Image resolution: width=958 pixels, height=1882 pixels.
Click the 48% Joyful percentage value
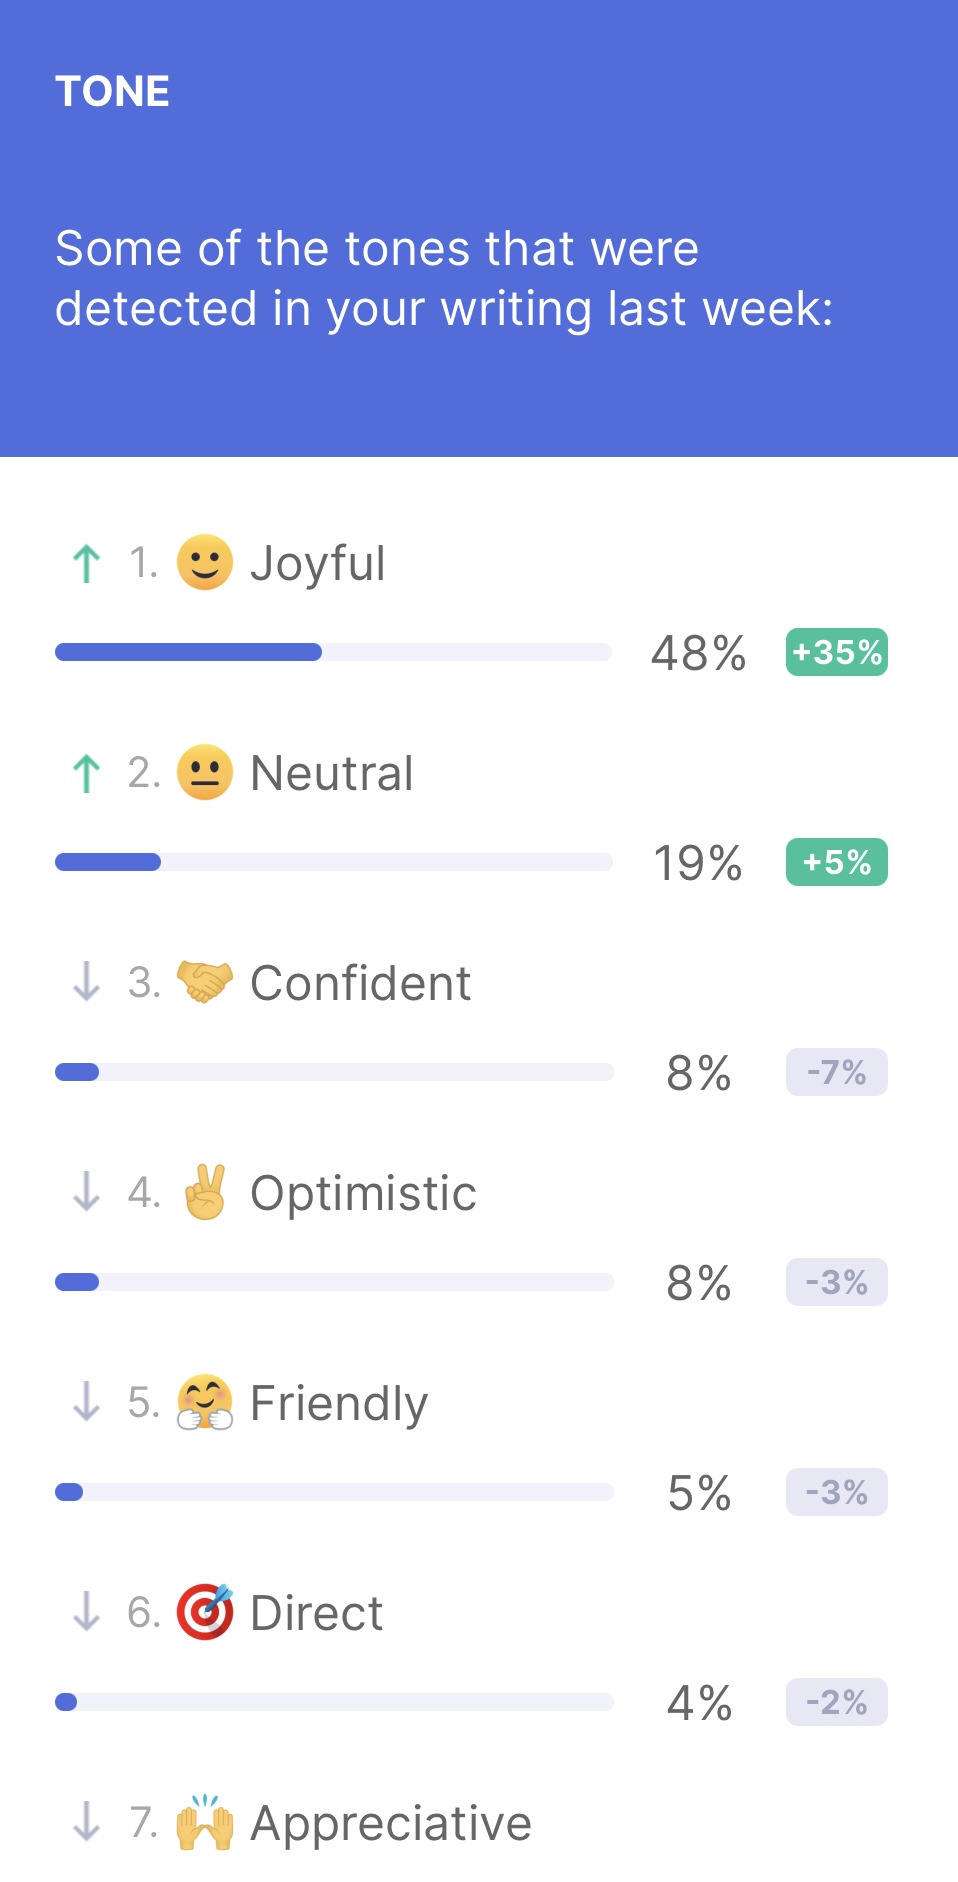pos(698,653)
